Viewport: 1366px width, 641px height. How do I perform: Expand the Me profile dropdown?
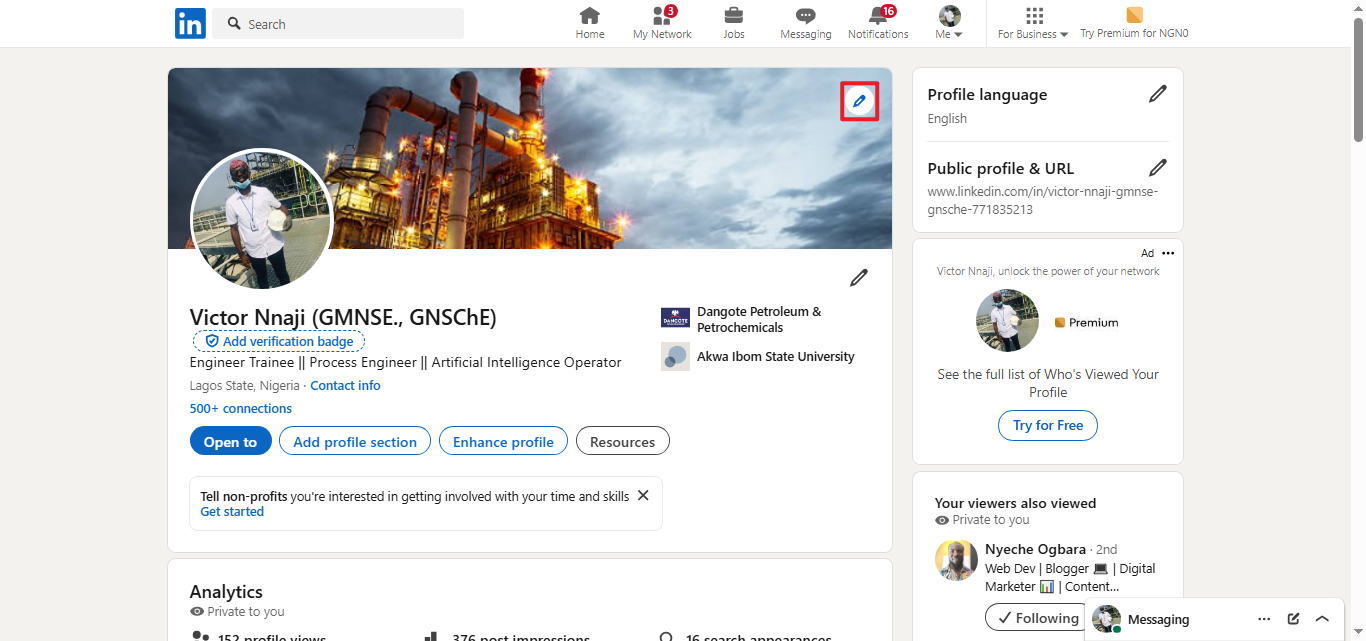pyautogui.click(x=948, y=22)
